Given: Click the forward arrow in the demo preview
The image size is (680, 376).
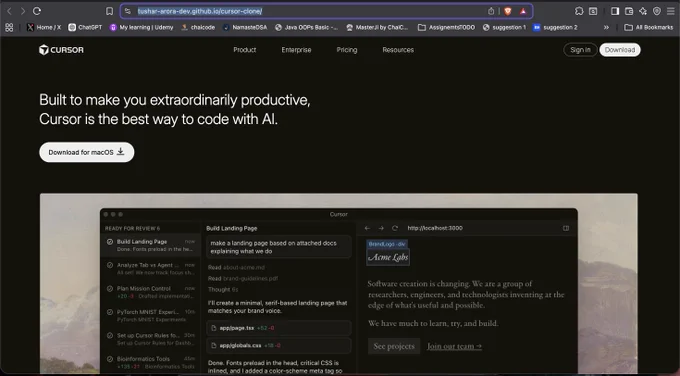Looking at the screenshot, I should pos(381,228).
